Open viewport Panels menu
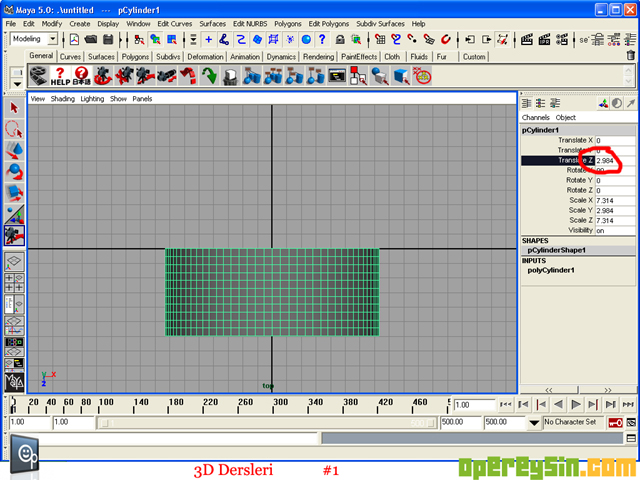 142,99
